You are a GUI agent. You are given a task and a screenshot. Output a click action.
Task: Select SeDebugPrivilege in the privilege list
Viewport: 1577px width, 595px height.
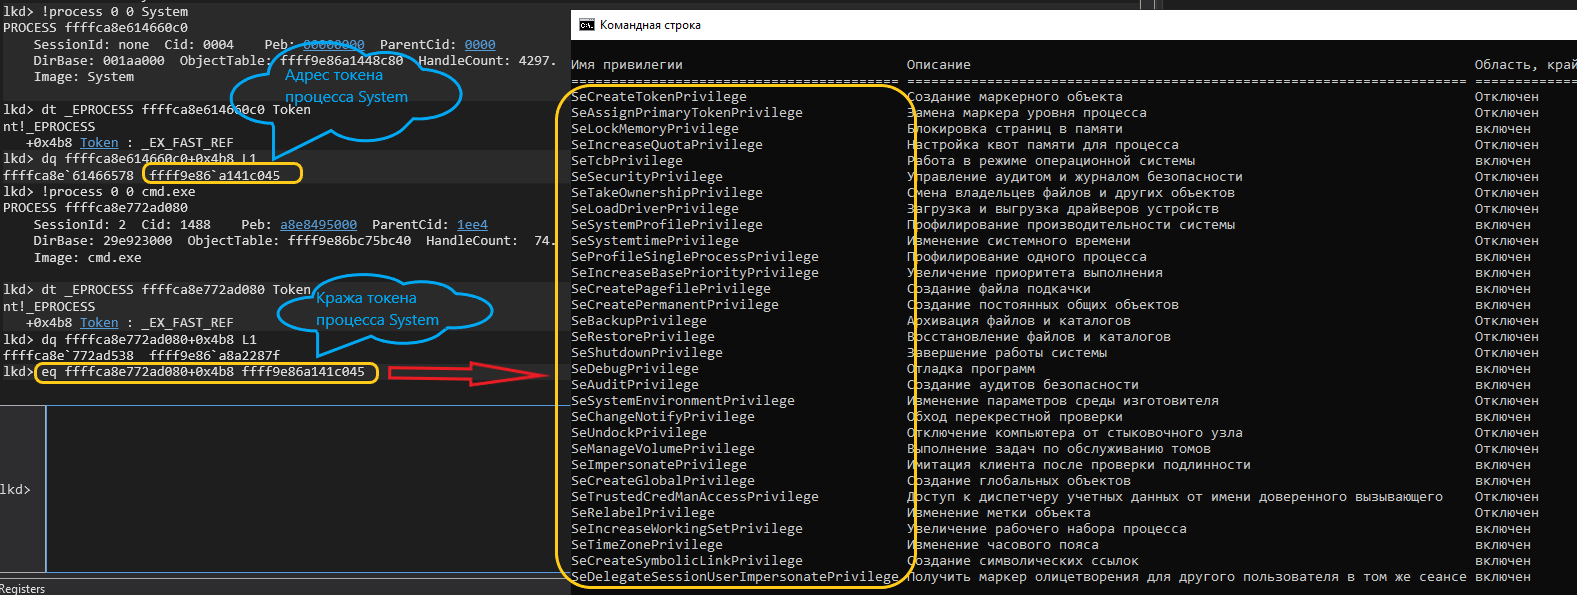pyautogui.click(x=635, y=369)
